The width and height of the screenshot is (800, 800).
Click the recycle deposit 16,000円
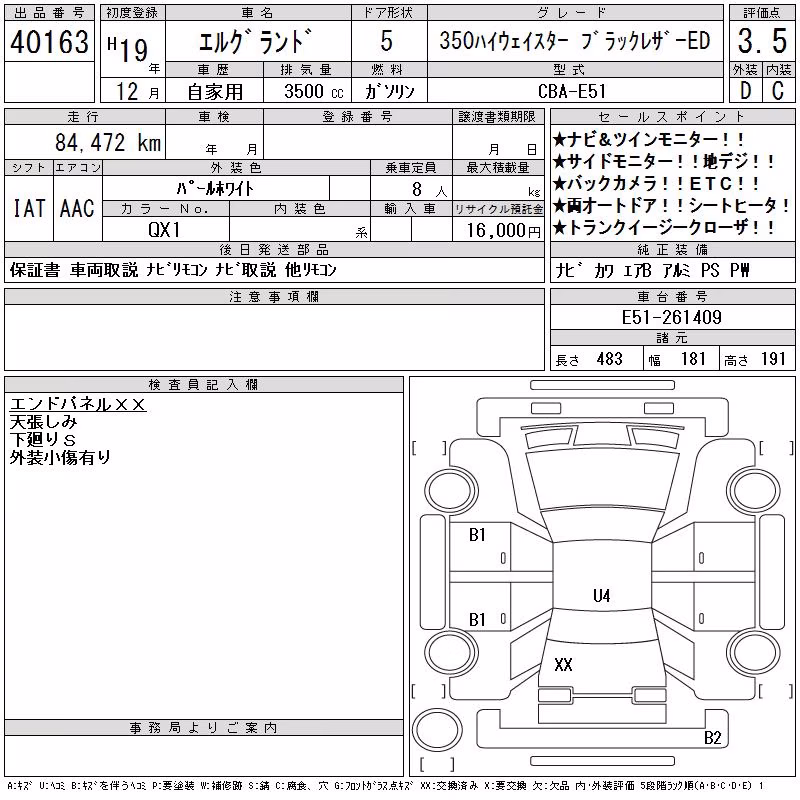coord(503,231)
